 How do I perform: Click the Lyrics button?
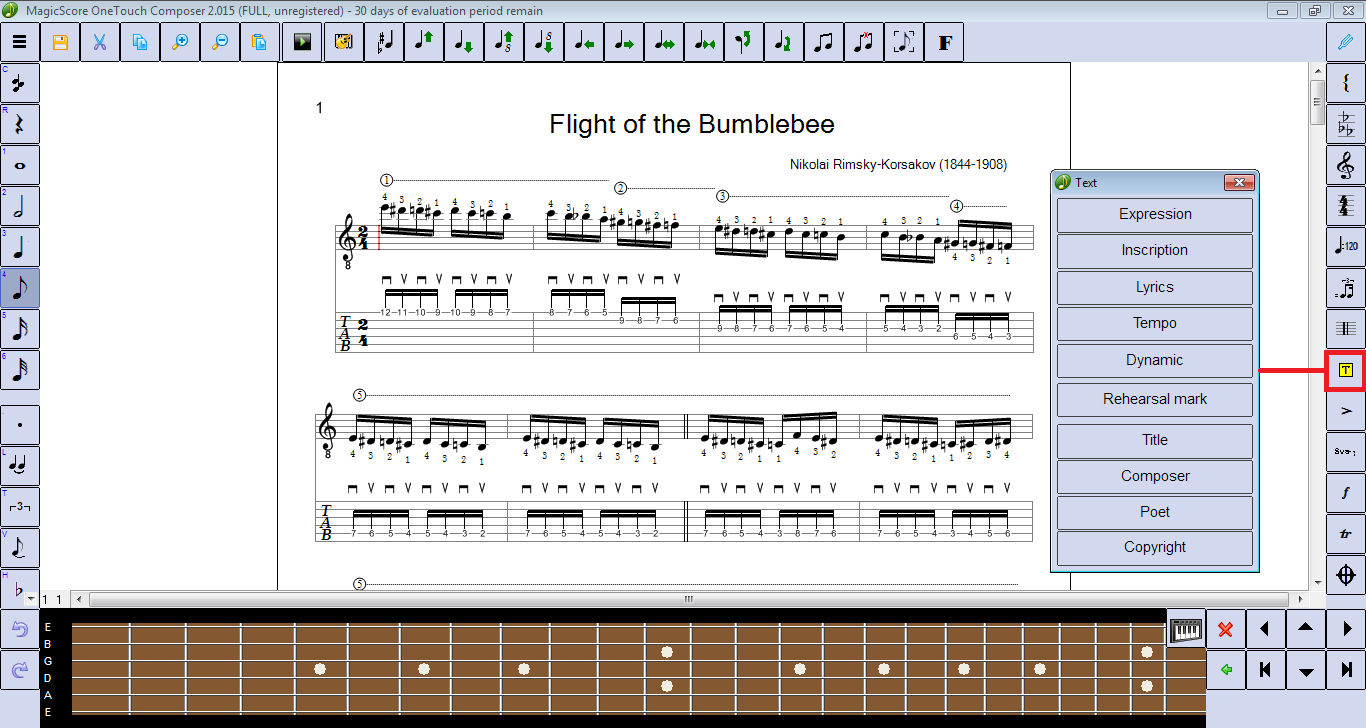1155,287
